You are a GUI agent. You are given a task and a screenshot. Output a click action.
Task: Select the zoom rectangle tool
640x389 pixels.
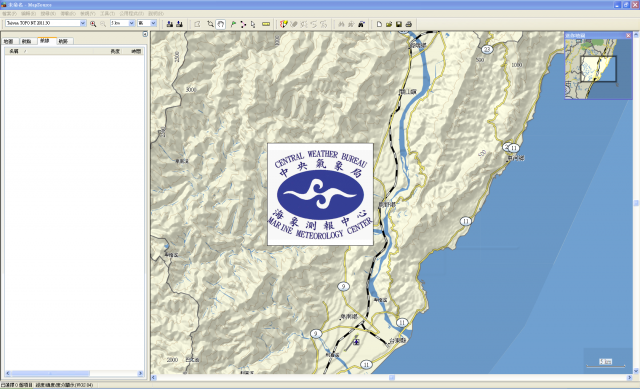coord(210,24)
